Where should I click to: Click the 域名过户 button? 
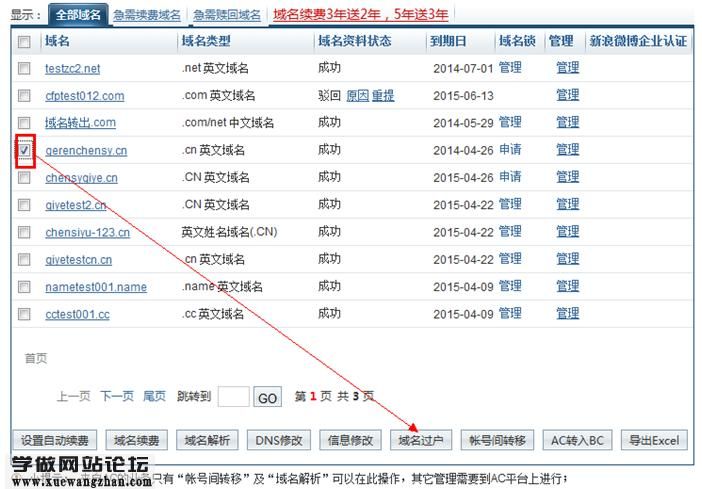coord(421,440)
